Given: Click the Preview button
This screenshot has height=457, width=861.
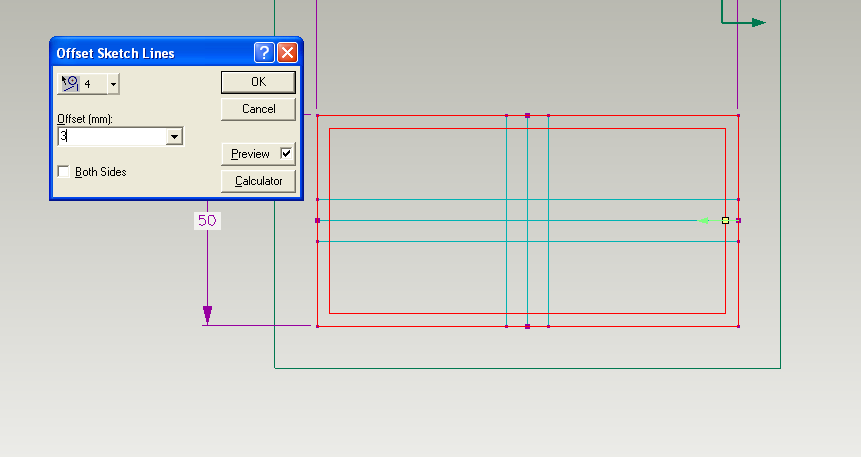Looking at the screenshot, I should (x=250, y=154).
